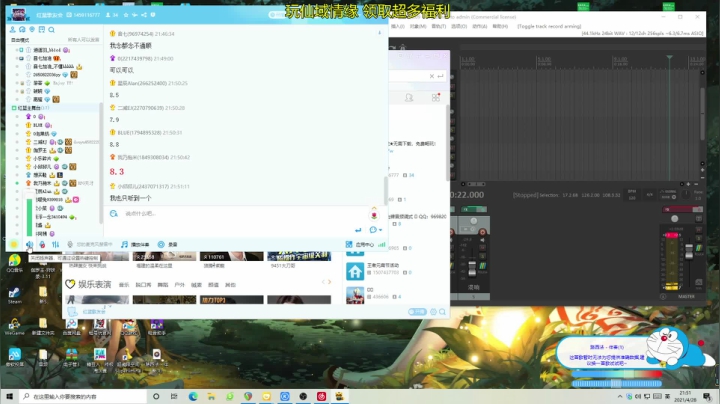
Task: Open the apps grid icon with red dot
Action: (x=436, y=97)
